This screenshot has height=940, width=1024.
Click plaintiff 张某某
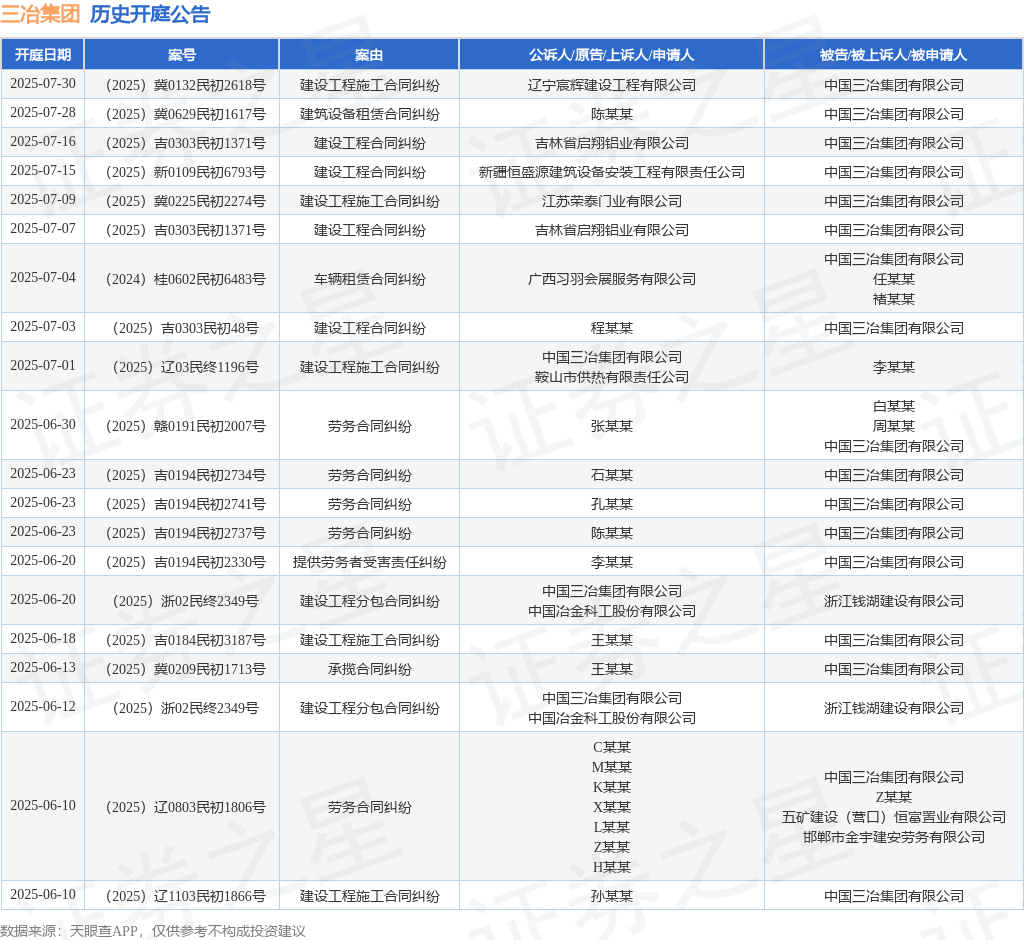click(x=612, y=426)
